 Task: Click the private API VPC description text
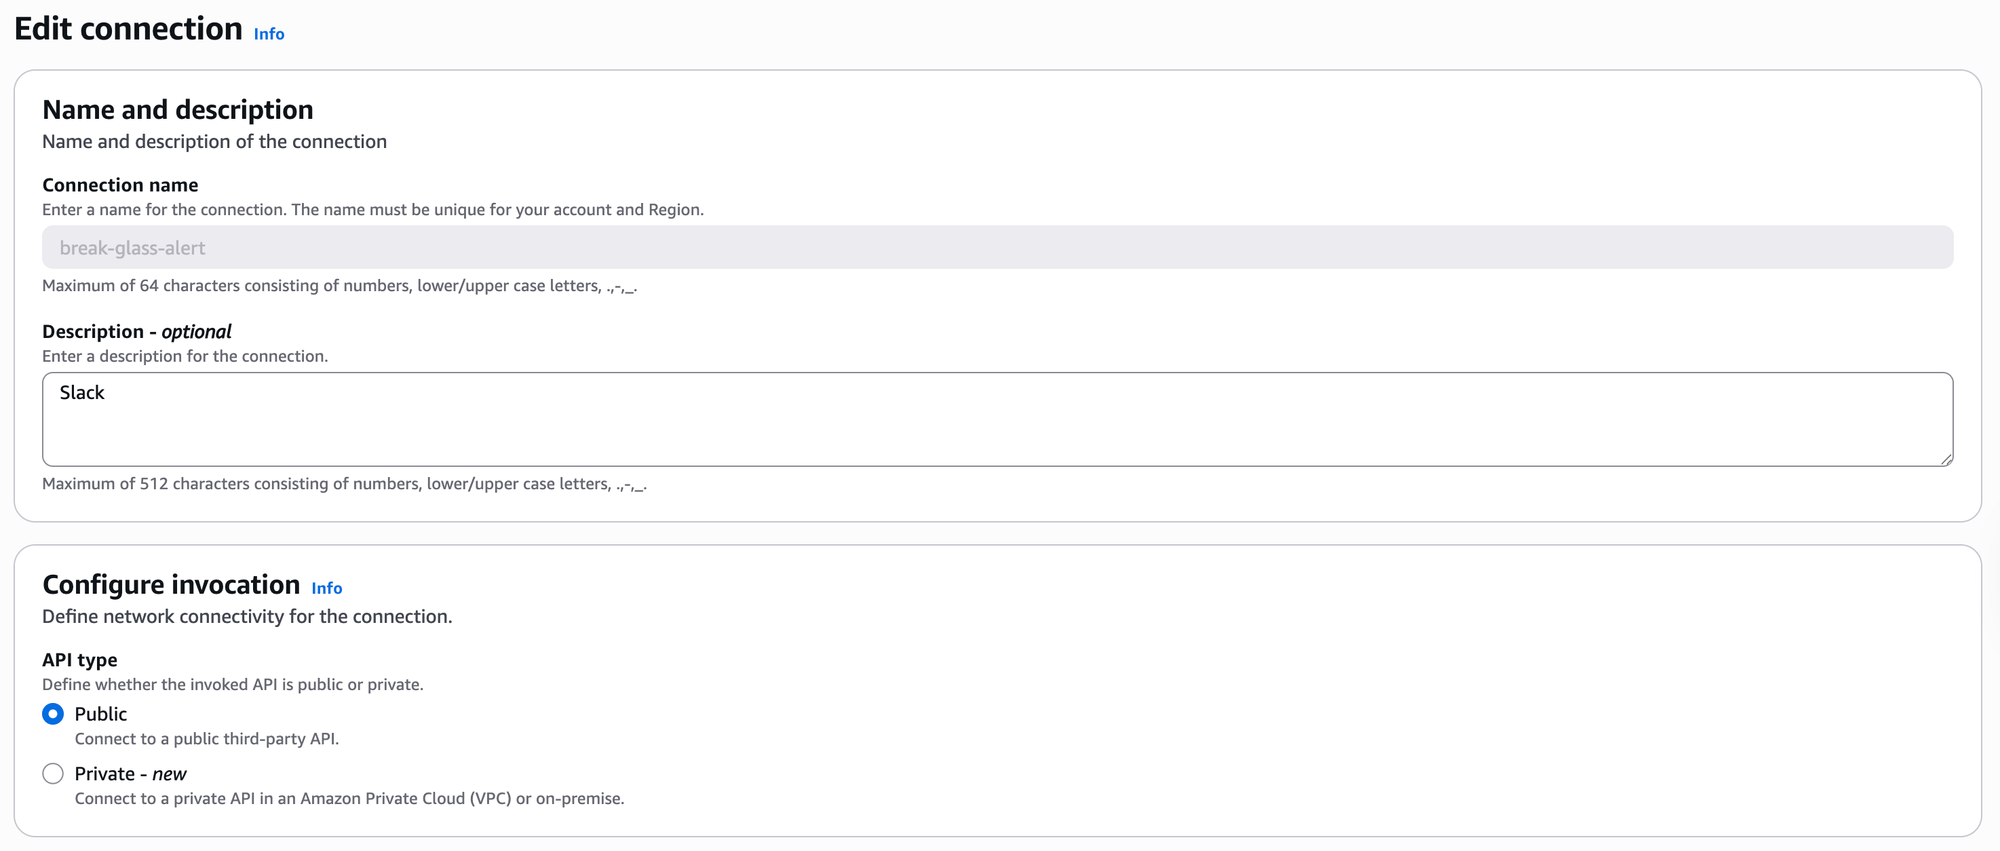[x=349, y=799]
